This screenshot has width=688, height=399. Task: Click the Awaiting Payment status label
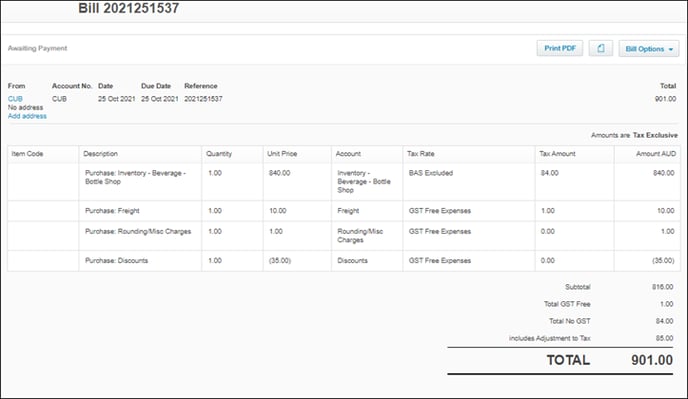pyautogui.click(x=37, y=48)
